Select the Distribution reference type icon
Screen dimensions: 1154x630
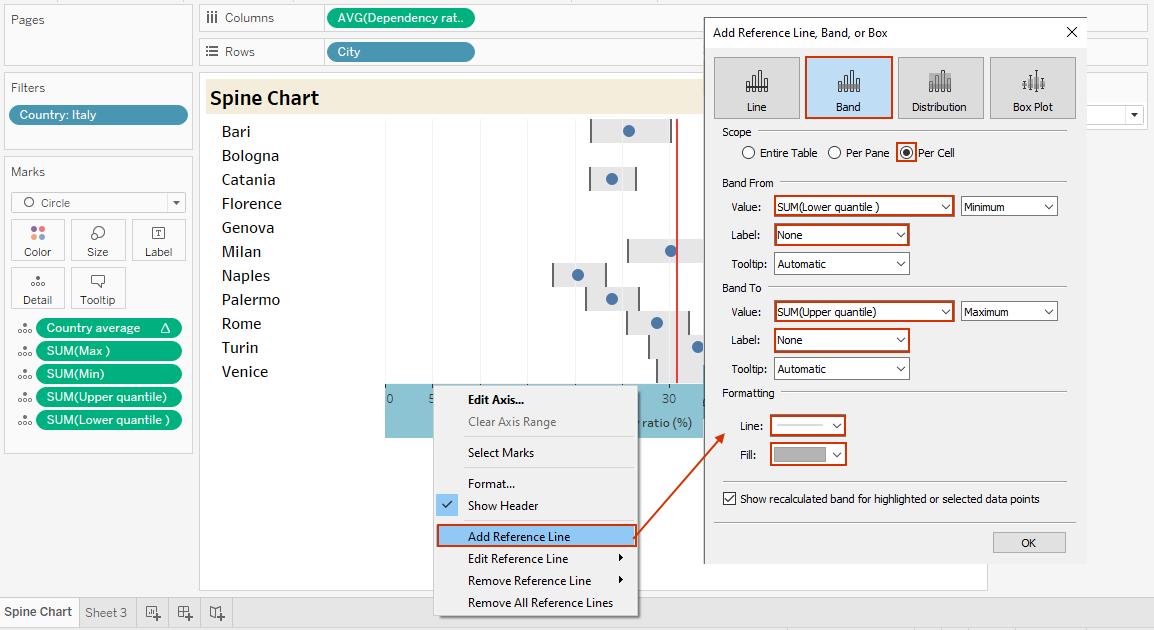940,87
